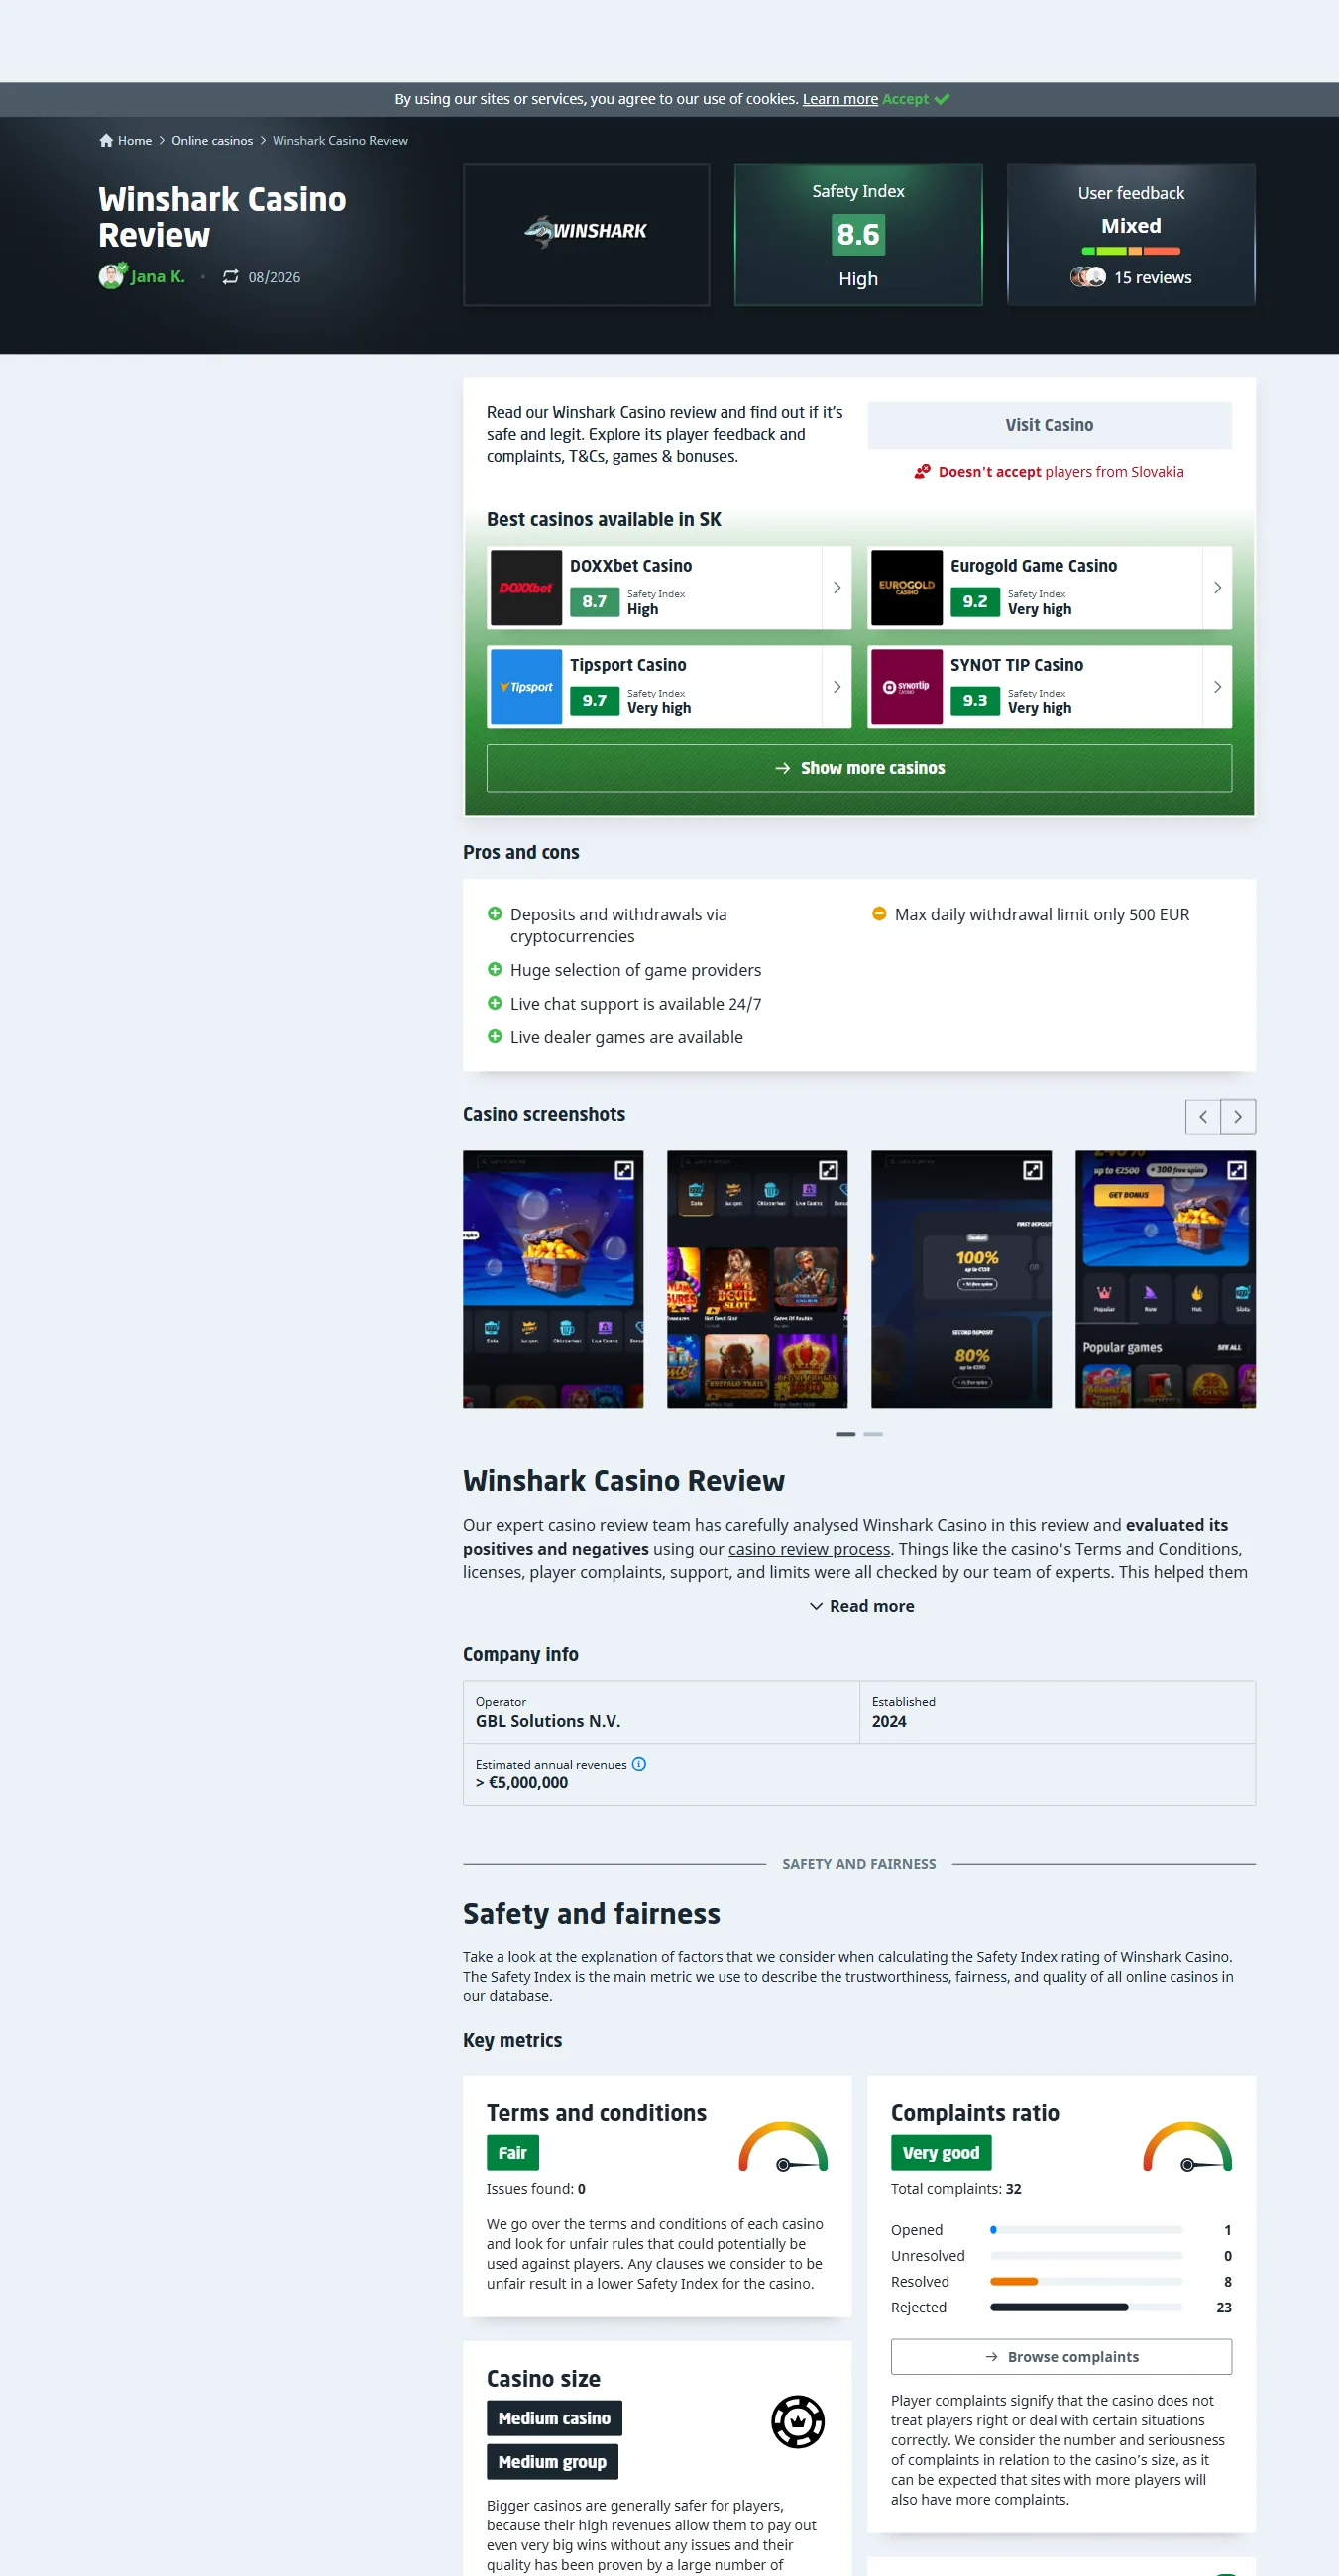Open the User feedback Mixed card
The image size is (1339, 2576).
point(1131,235)
